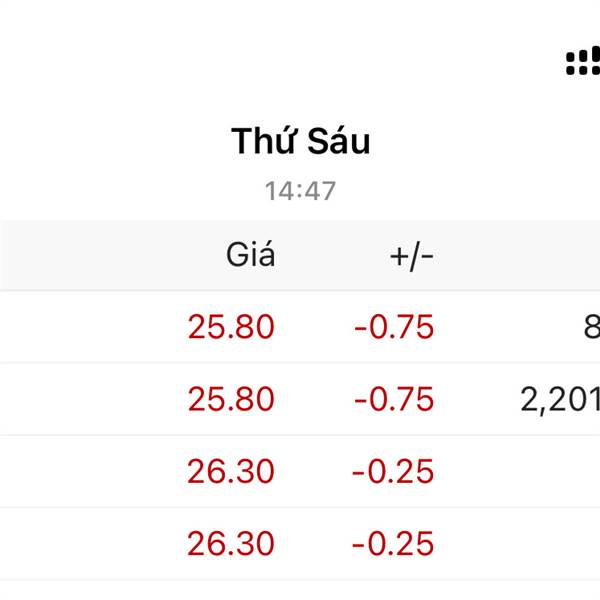This screenshot has width=600, height=600.
Task: Tap the cellular signal status icon
Action: point(583,62)
